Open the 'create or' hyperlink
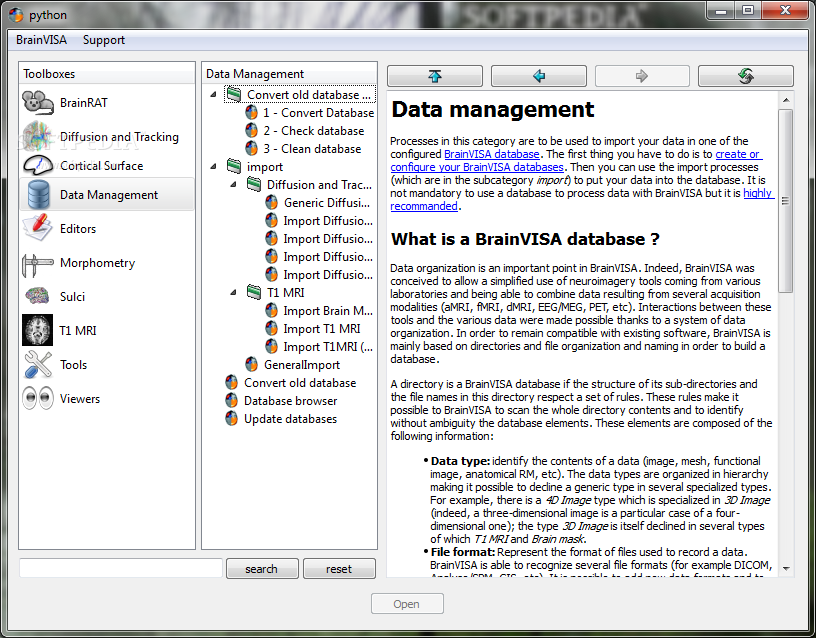The width and height of the screenshot is (816, 638). point(737,154)
